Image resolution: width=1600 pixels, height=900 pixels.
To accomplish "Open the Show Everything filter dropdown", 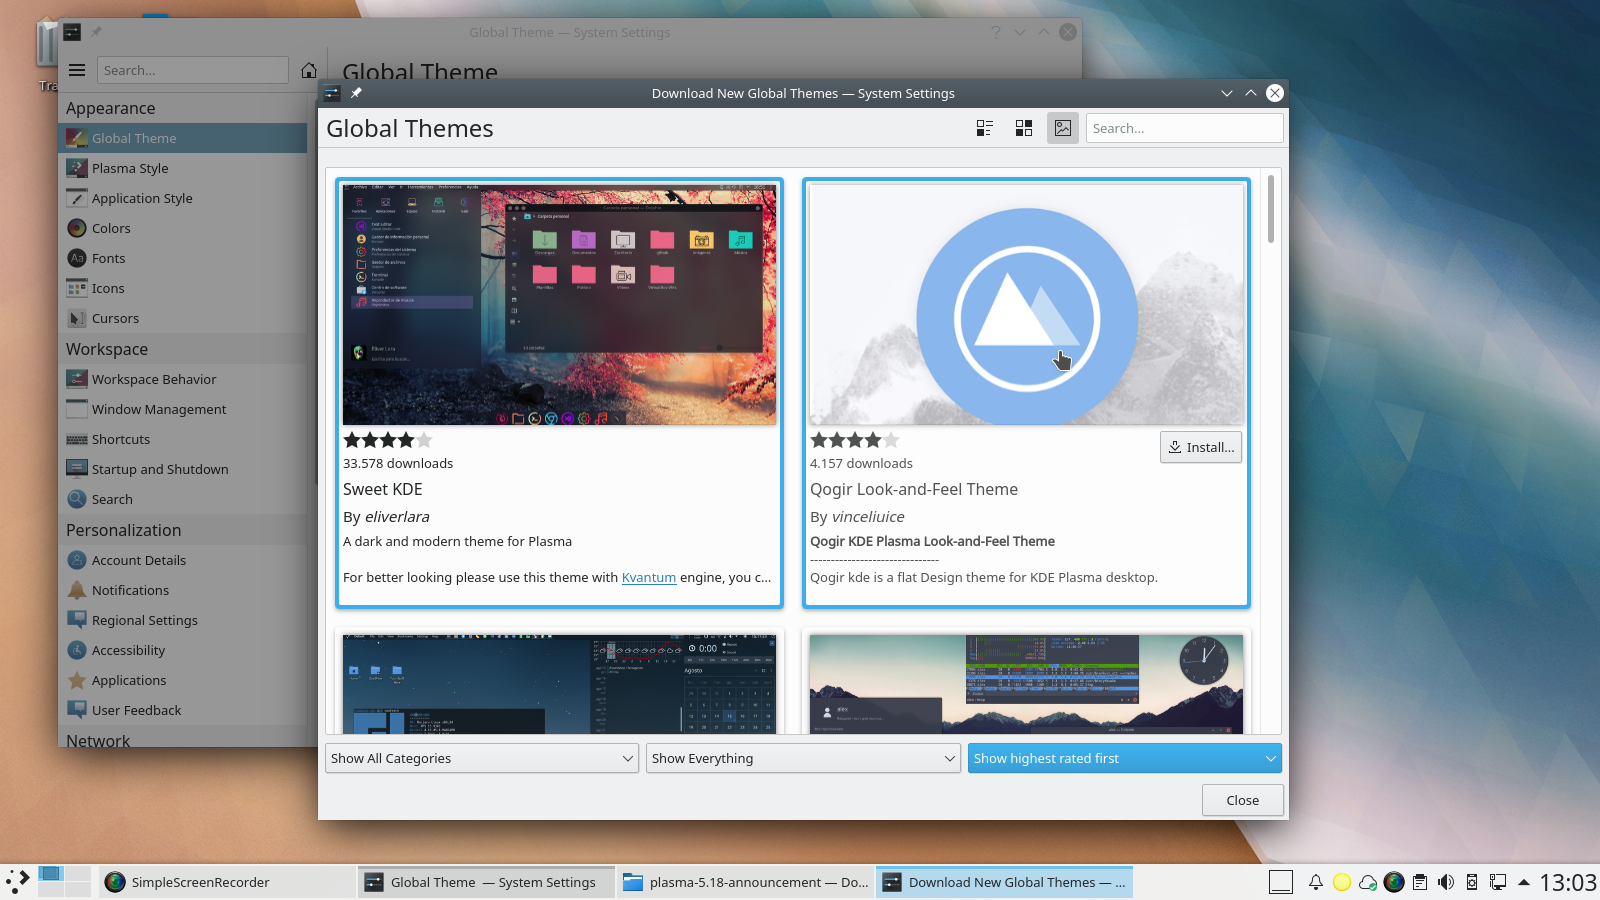I will (x=803, y=758).
